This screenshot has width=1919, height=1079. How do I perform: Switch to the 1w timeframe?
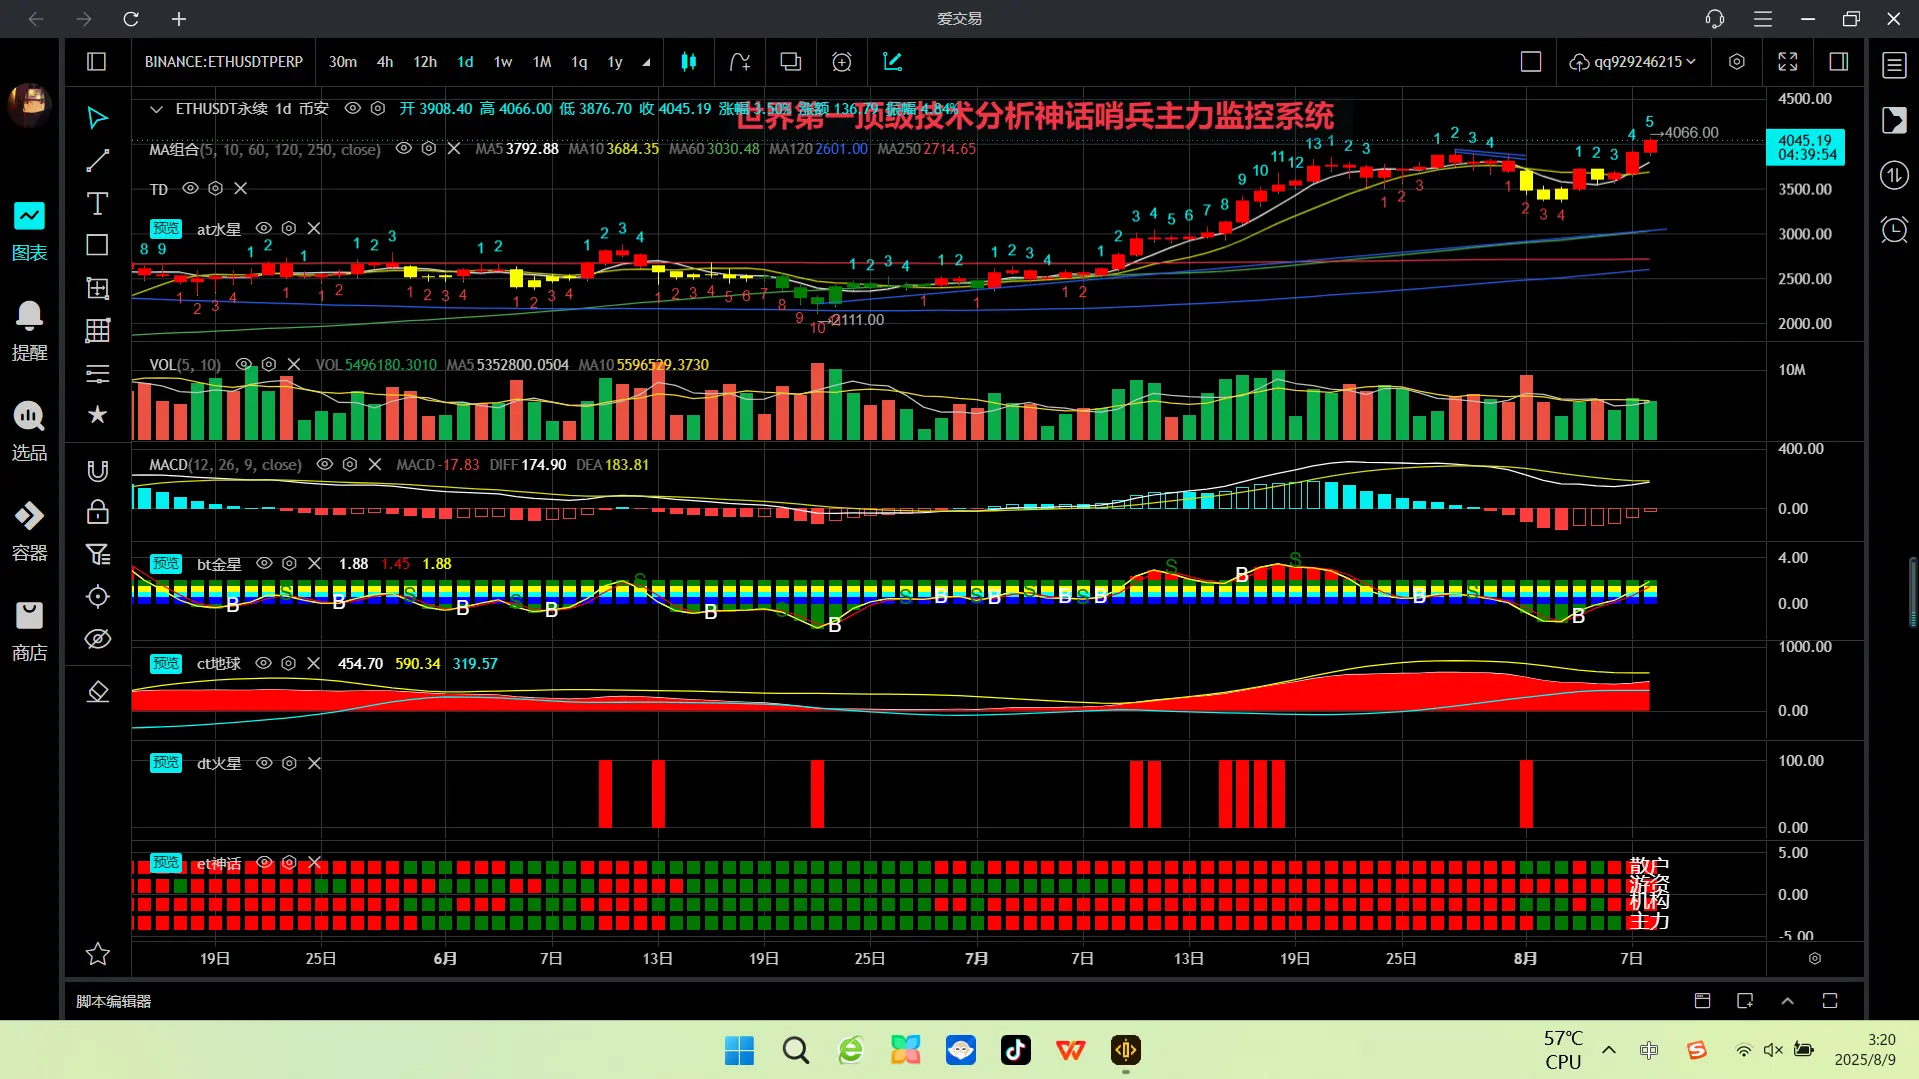click(503, 62)
